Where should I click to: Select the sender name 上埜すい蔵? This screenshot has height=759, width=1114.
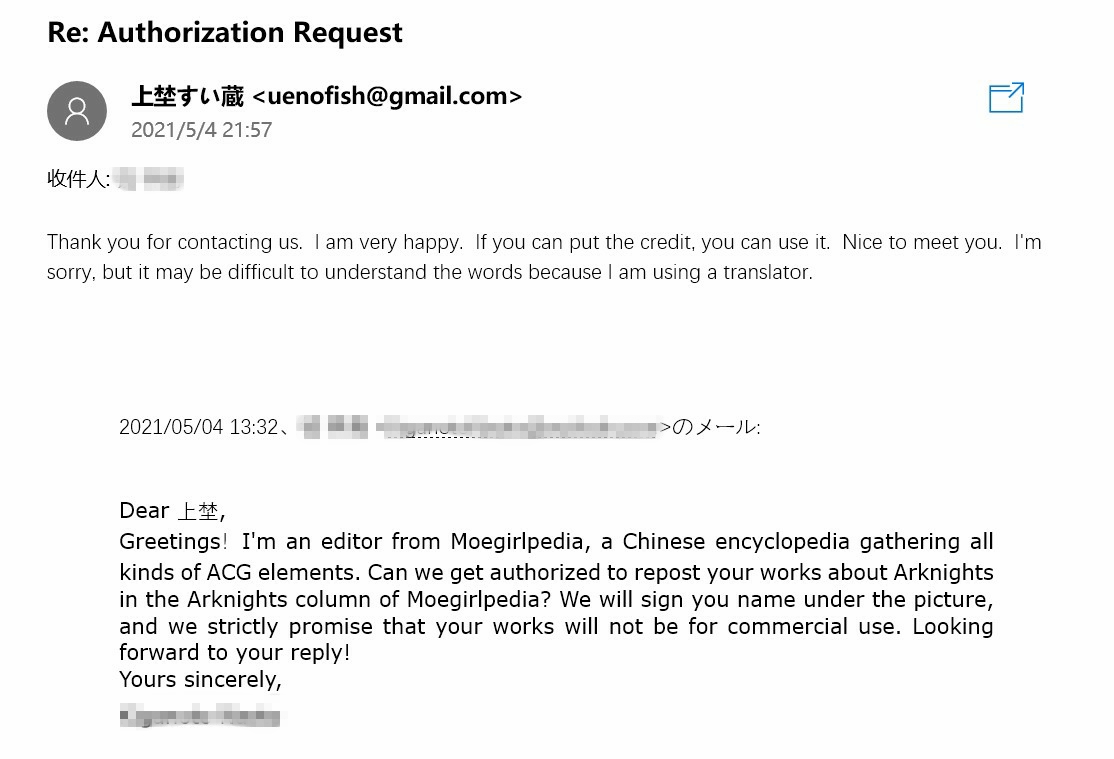click(x=187, y=96)
